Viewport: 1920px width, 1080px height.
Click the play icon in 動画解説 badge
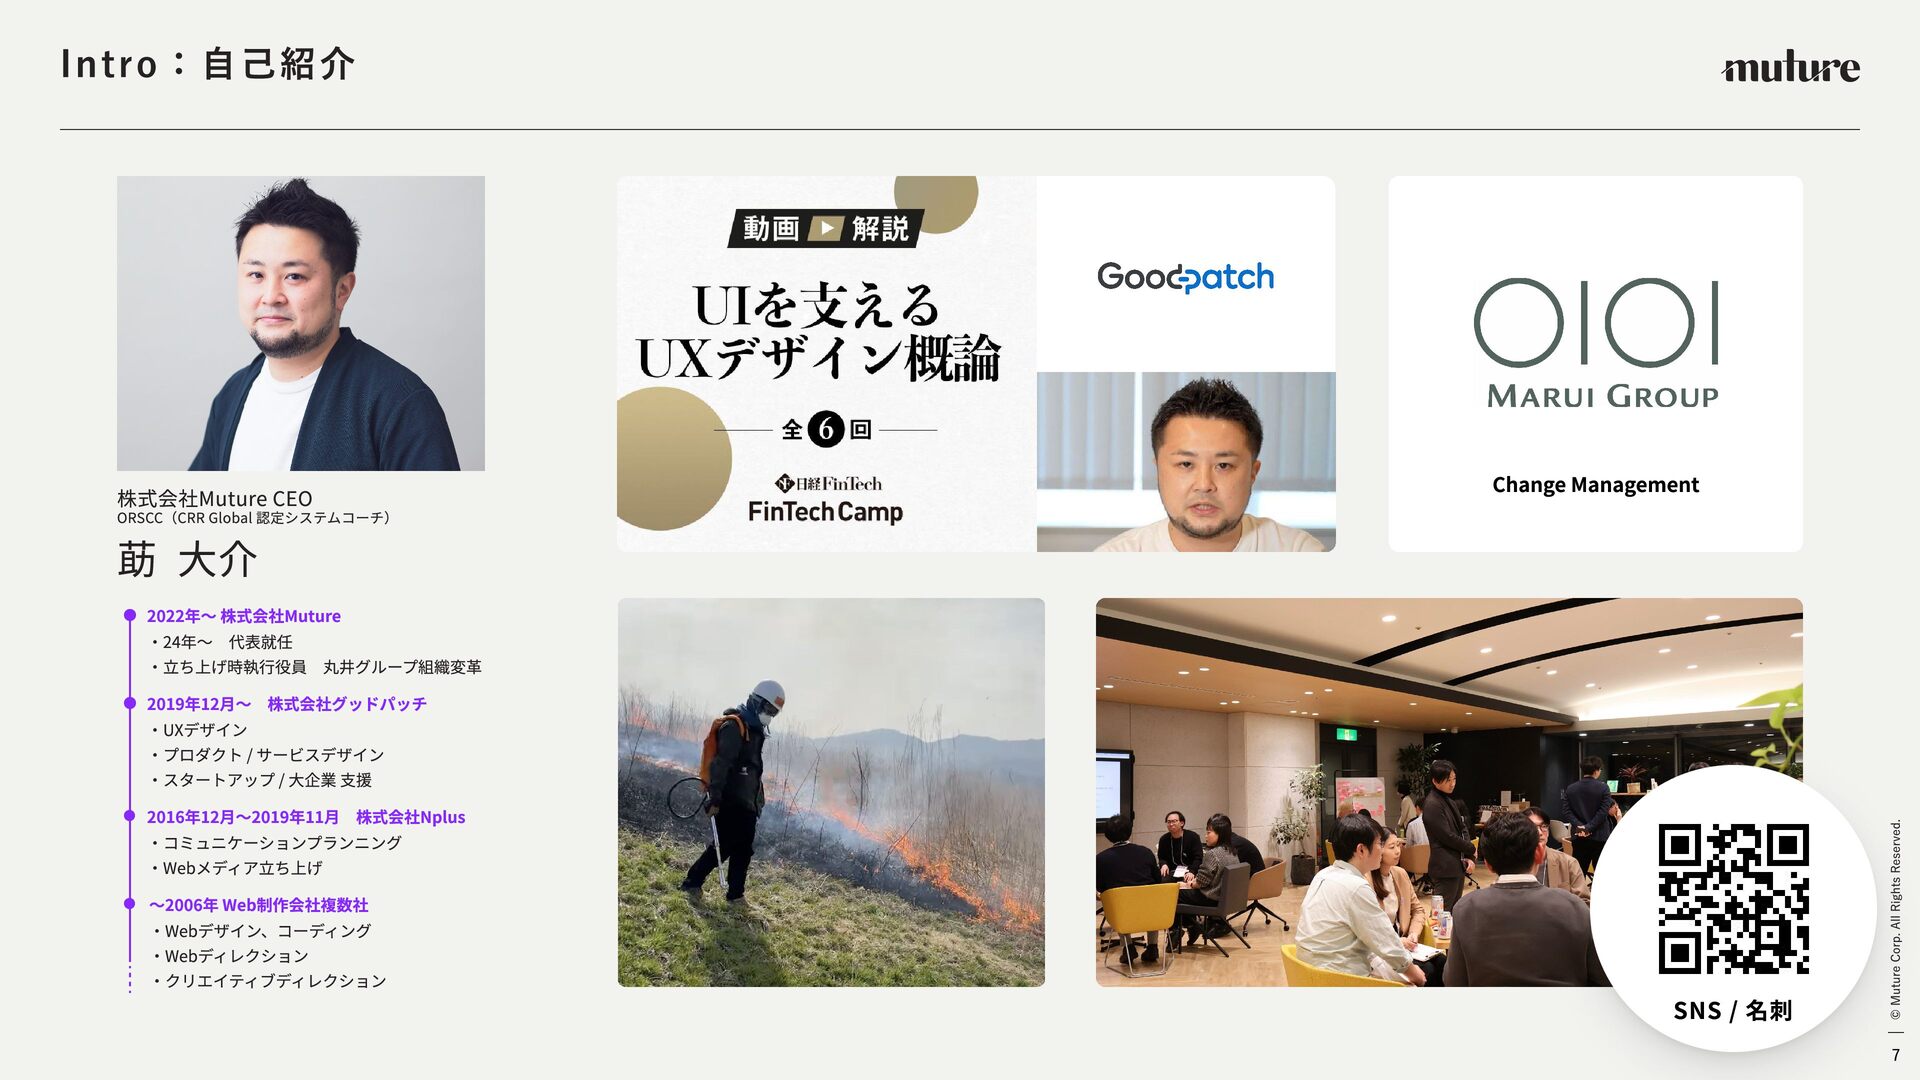pos(826,229)
